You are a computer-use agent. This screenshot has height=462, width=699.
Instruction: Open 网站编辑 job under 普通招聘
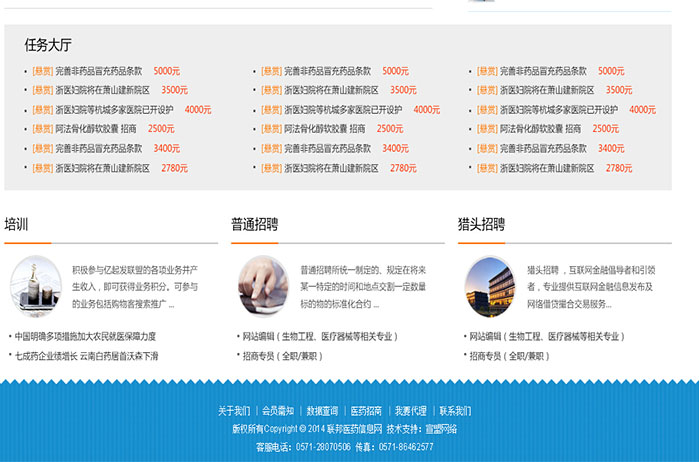319,337
